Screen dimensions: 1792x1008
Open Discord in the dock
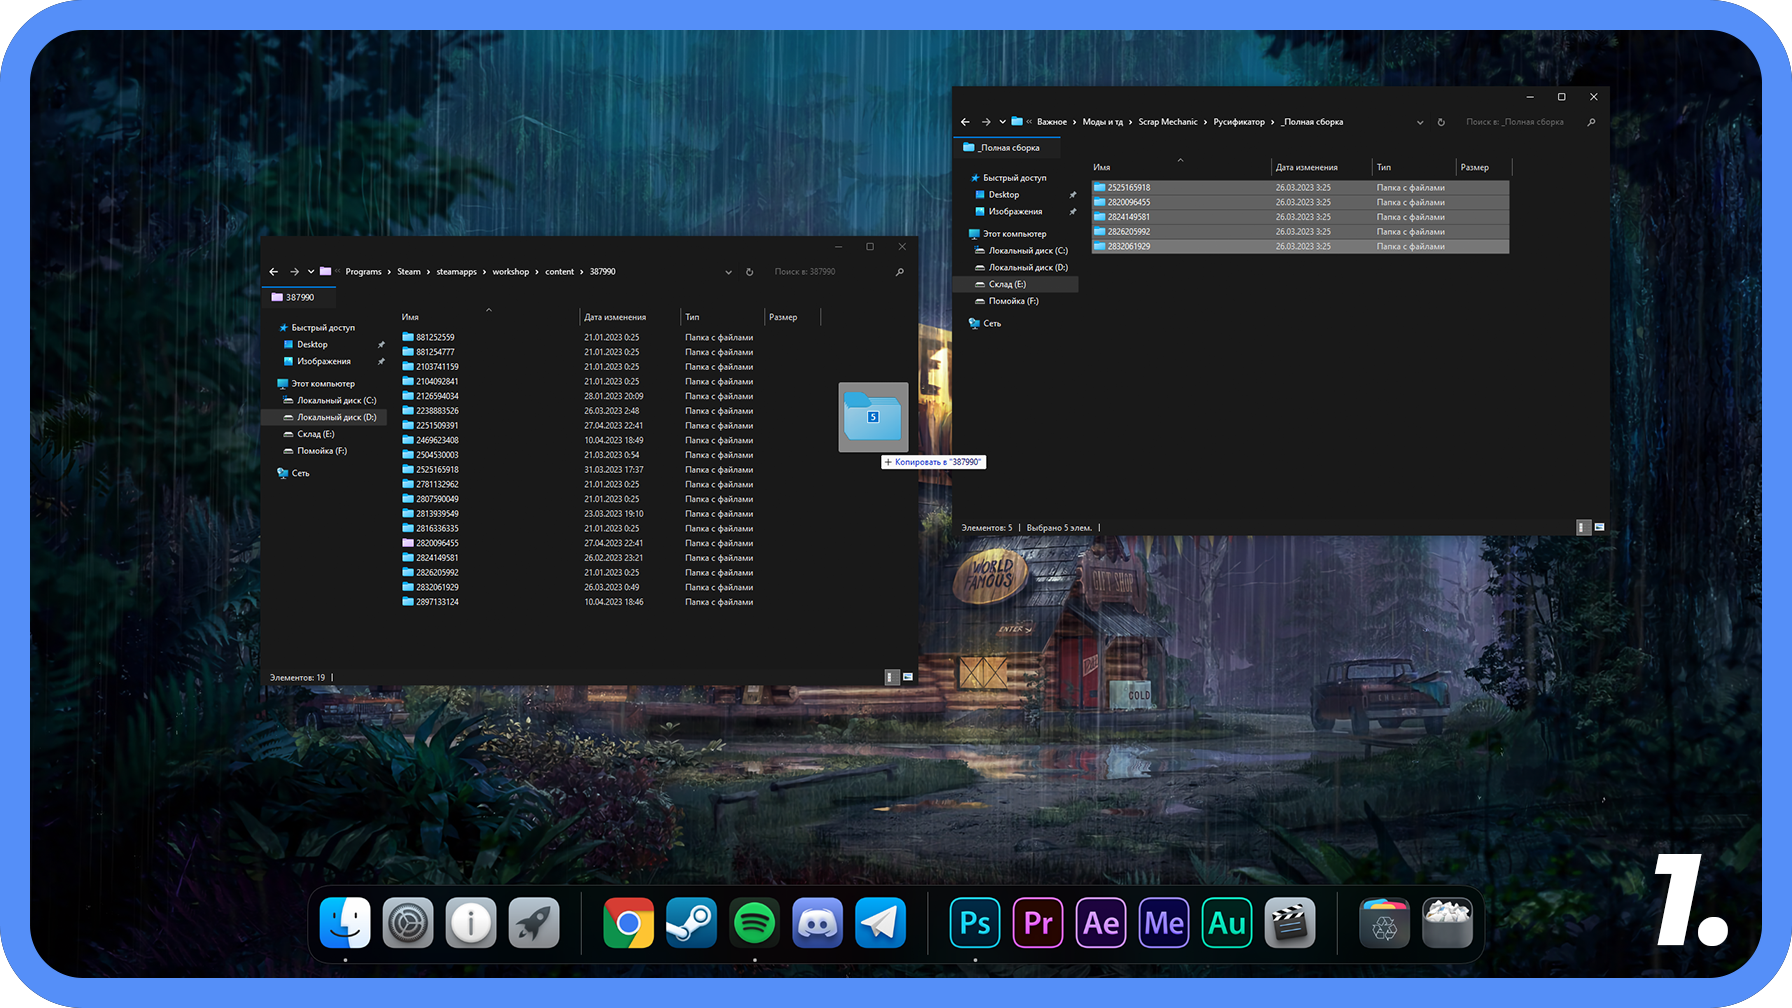coord(817,922)
